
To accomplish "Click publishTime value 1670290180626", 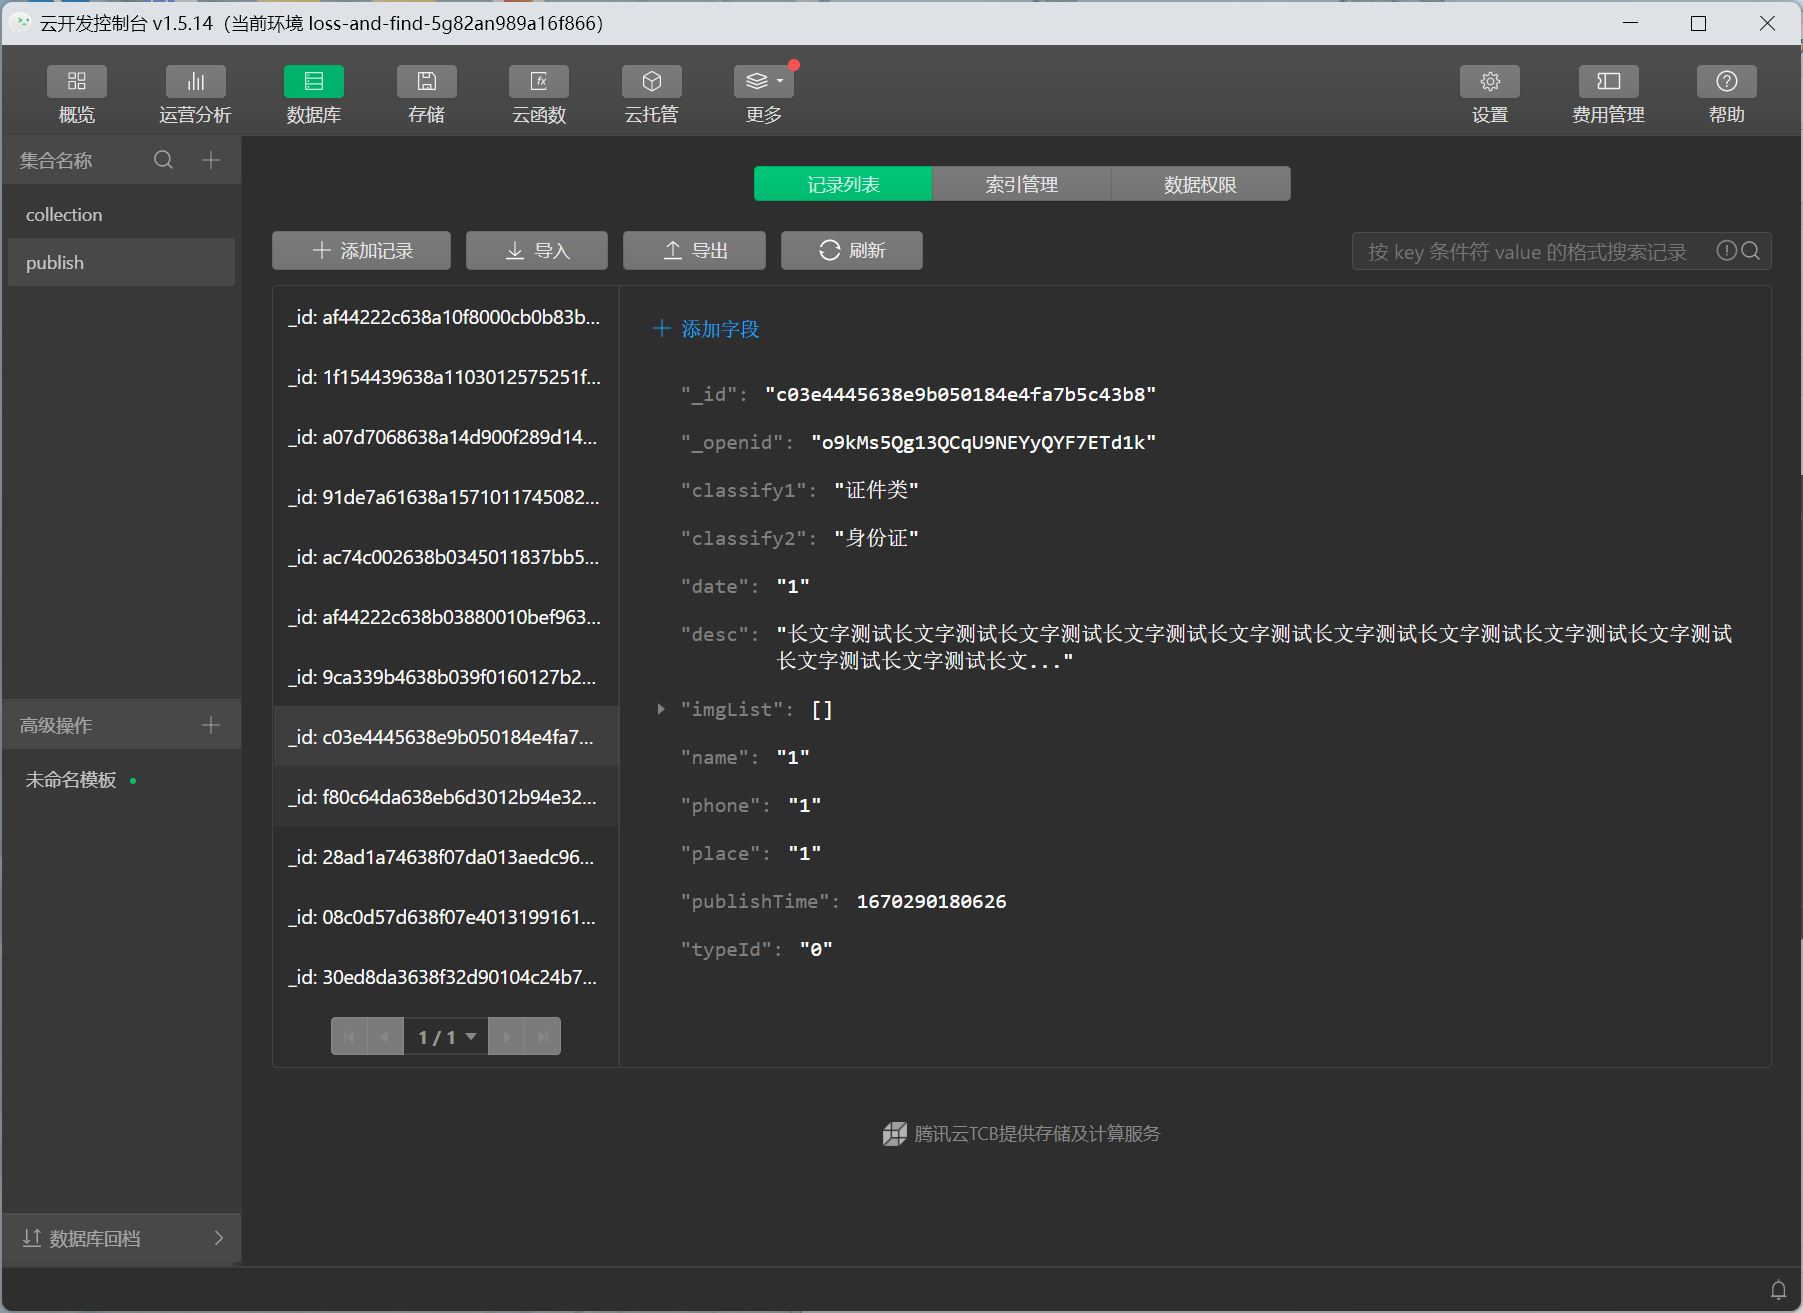I will [932, 901].
